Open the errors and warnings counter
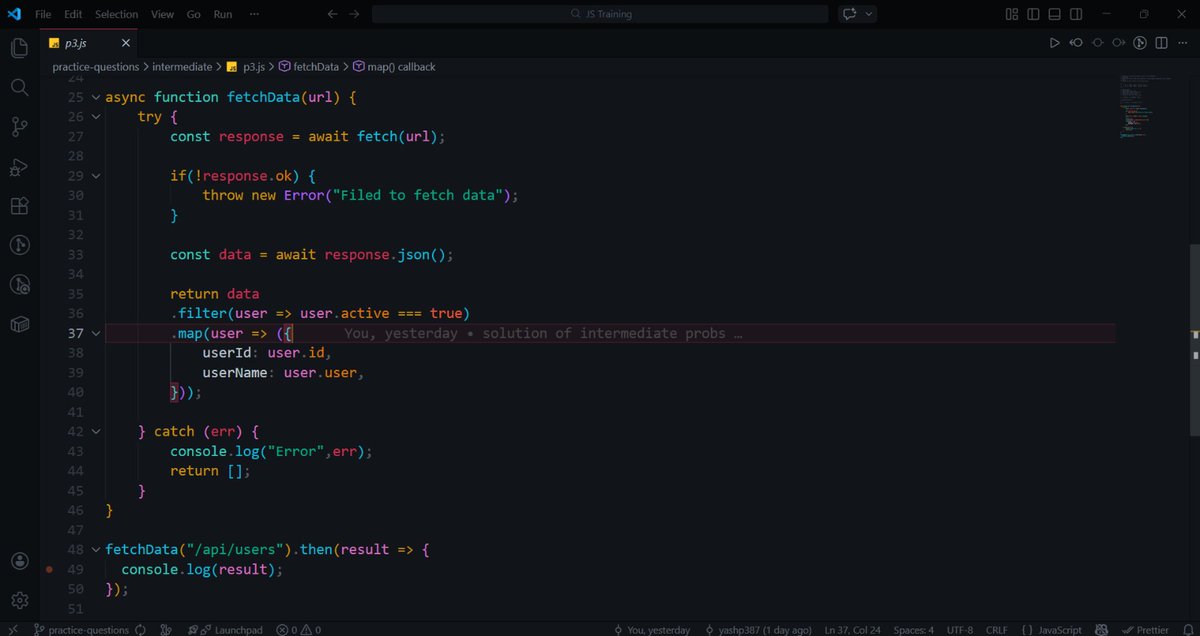Image resolution: width=1200 pixels, height=636 pixels. point(299,630)
